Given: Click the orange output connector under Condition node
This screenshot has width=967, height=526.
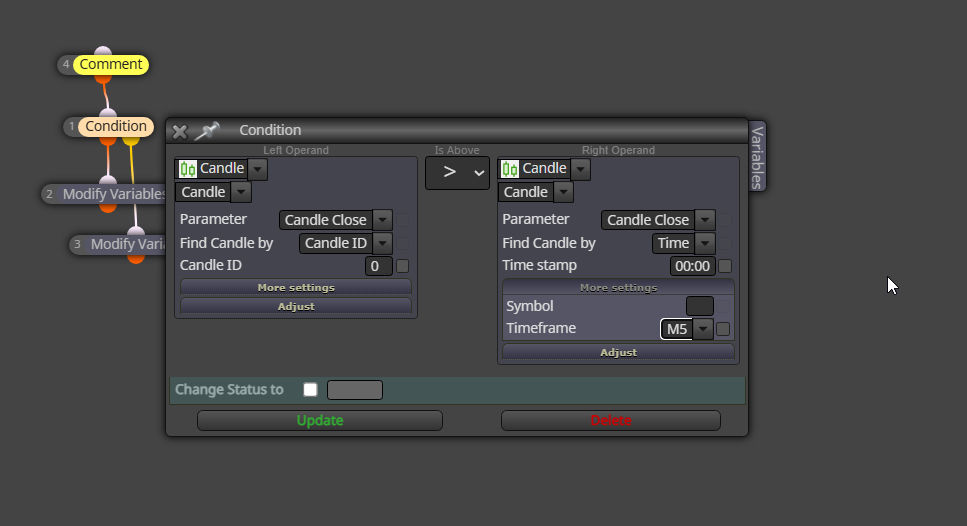Looking at the screenshot, I should click(x=108, y=141).
